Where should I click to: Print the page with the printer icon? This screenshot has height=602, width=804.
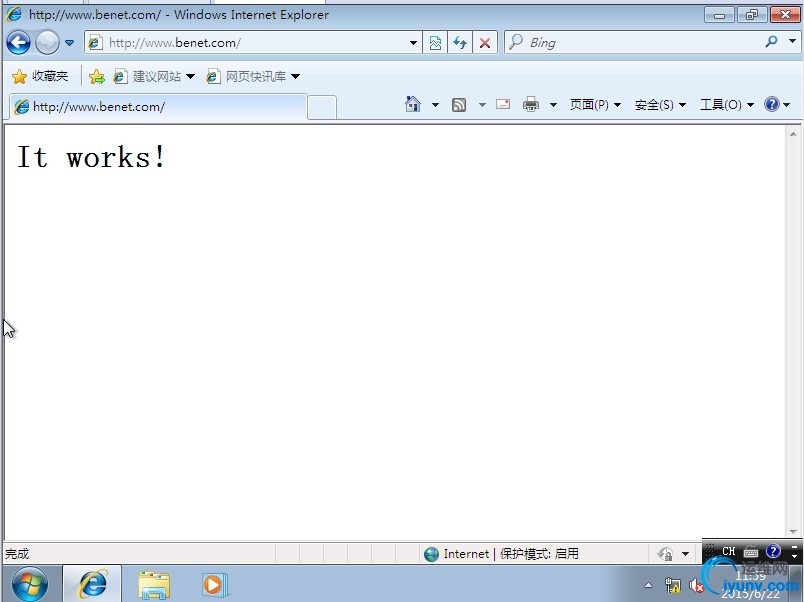531,104
